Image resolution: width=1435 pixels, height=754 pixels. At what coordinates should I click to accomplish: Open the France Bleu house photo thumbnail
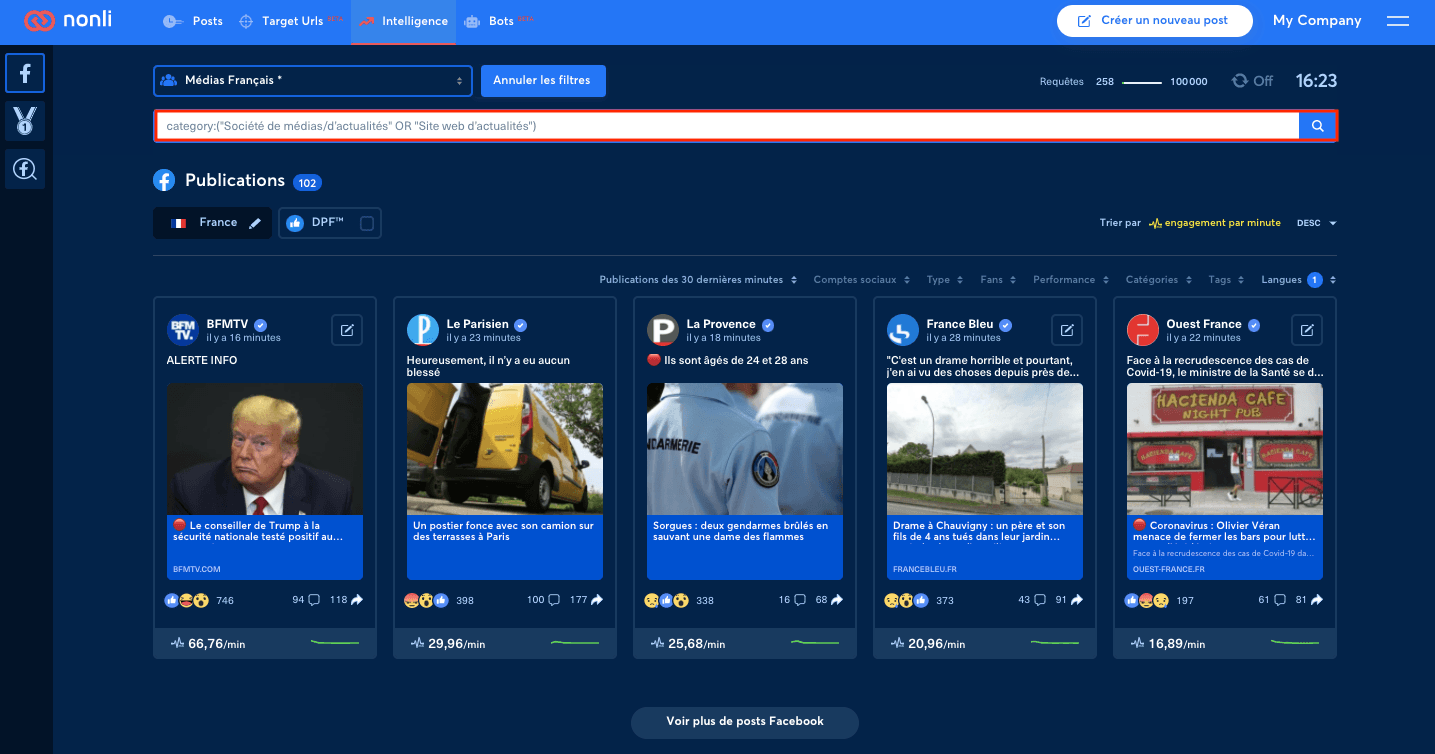985,449
